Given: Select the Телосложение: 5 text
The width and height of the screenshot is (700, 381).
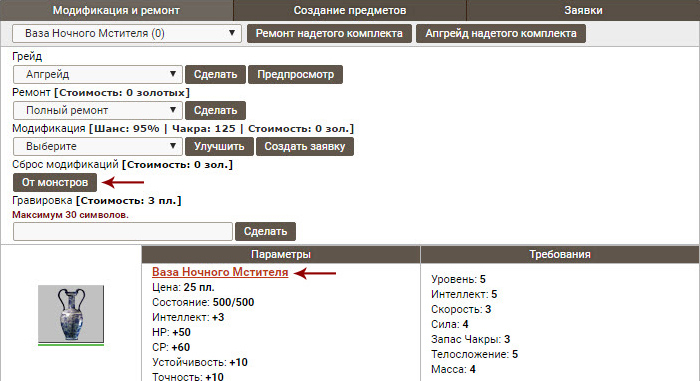Looking at the screenshot, I should click(x=475, y=354).
